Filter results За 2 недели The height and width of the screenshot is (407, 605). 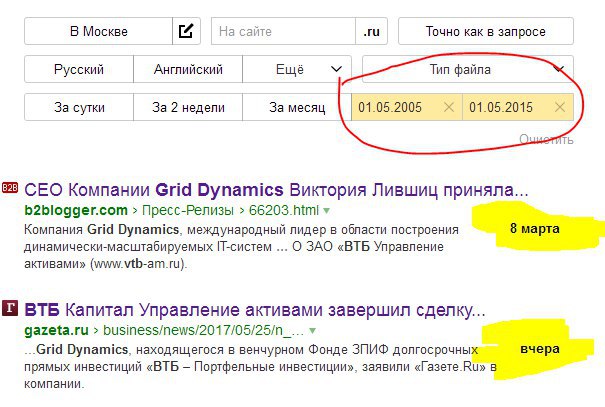(188, 107)
